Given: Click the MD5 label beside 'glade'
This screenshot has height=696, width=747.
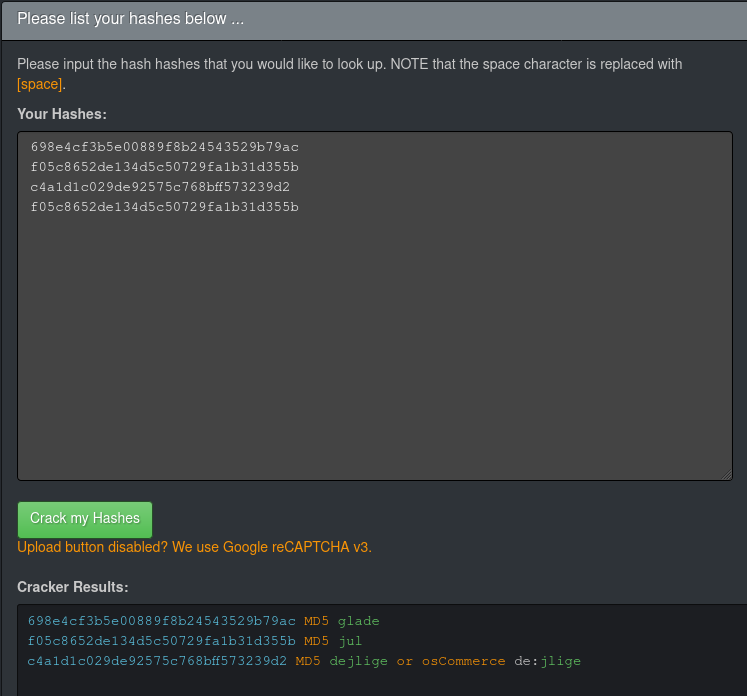Looking at the screenshot, I should click(x=317, y=621).
